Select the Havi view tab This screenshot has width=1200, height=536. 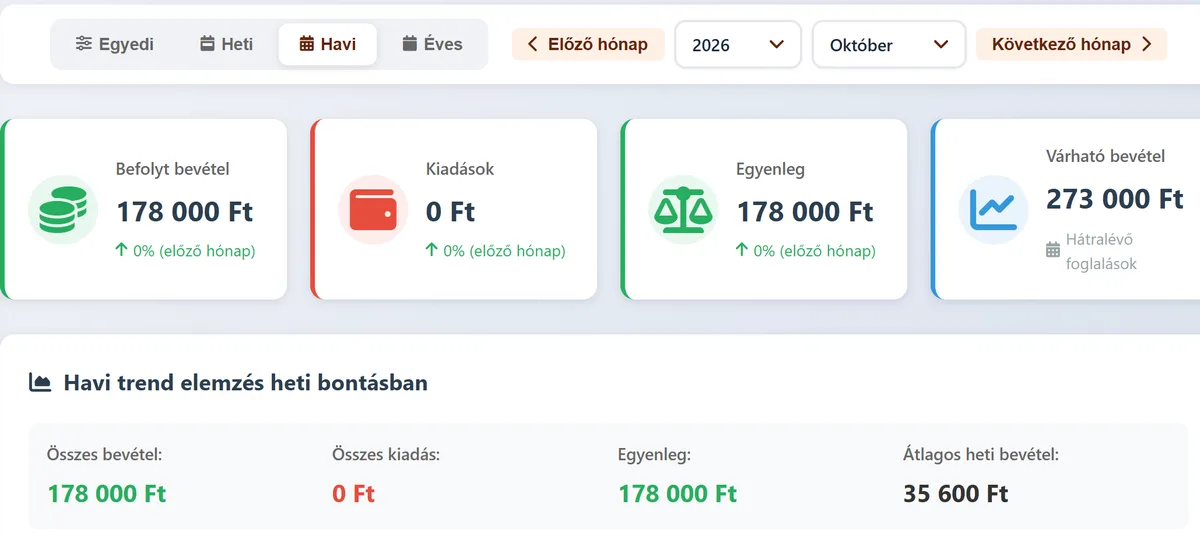(x=328, y=45)
